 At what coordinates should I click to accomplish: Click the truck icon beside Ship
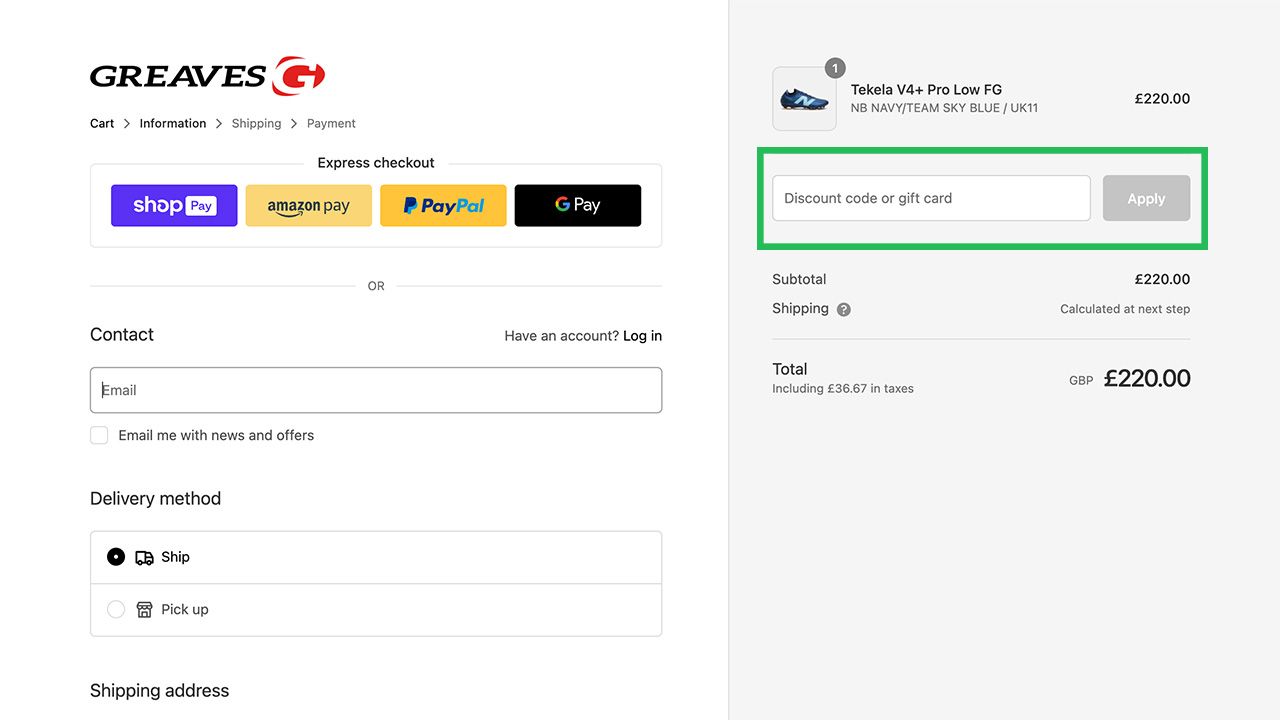[x=144, y=558]
